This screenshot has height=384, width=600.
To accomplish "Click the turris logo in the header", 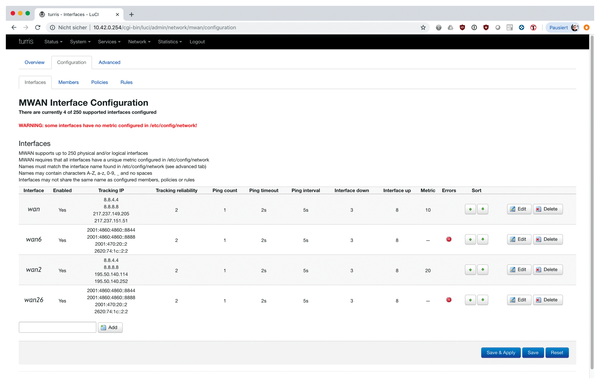I will pos(26,41).
